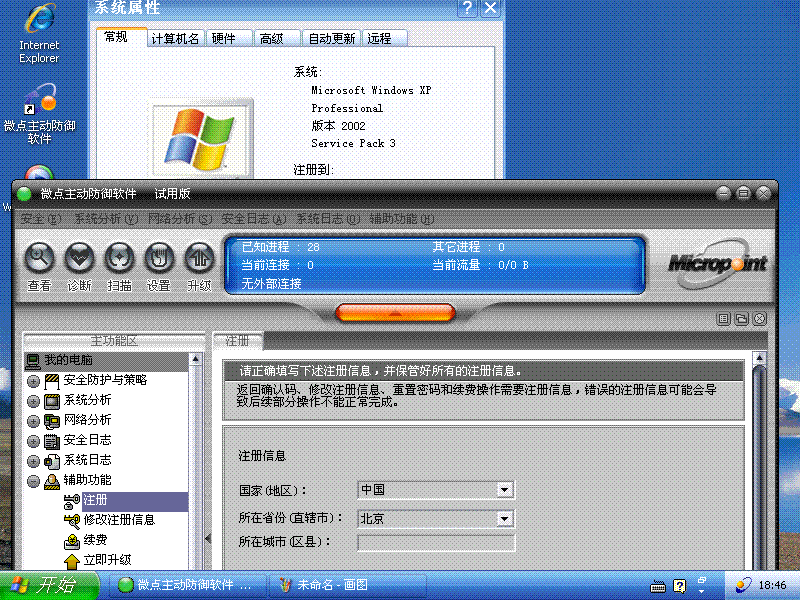Image resolution: width=800 pixels, height=600 pixels.
Task: Select 我的电脑 in the function tree
Action: 68,360
